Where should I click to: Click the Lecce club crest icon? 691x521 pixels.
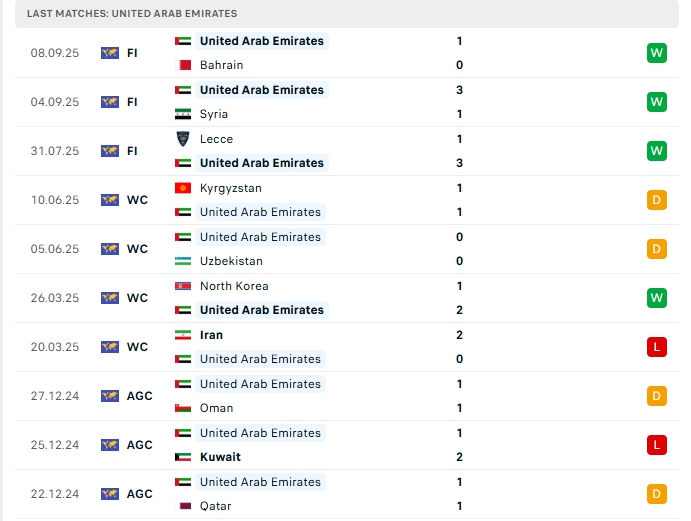point(183,139)
